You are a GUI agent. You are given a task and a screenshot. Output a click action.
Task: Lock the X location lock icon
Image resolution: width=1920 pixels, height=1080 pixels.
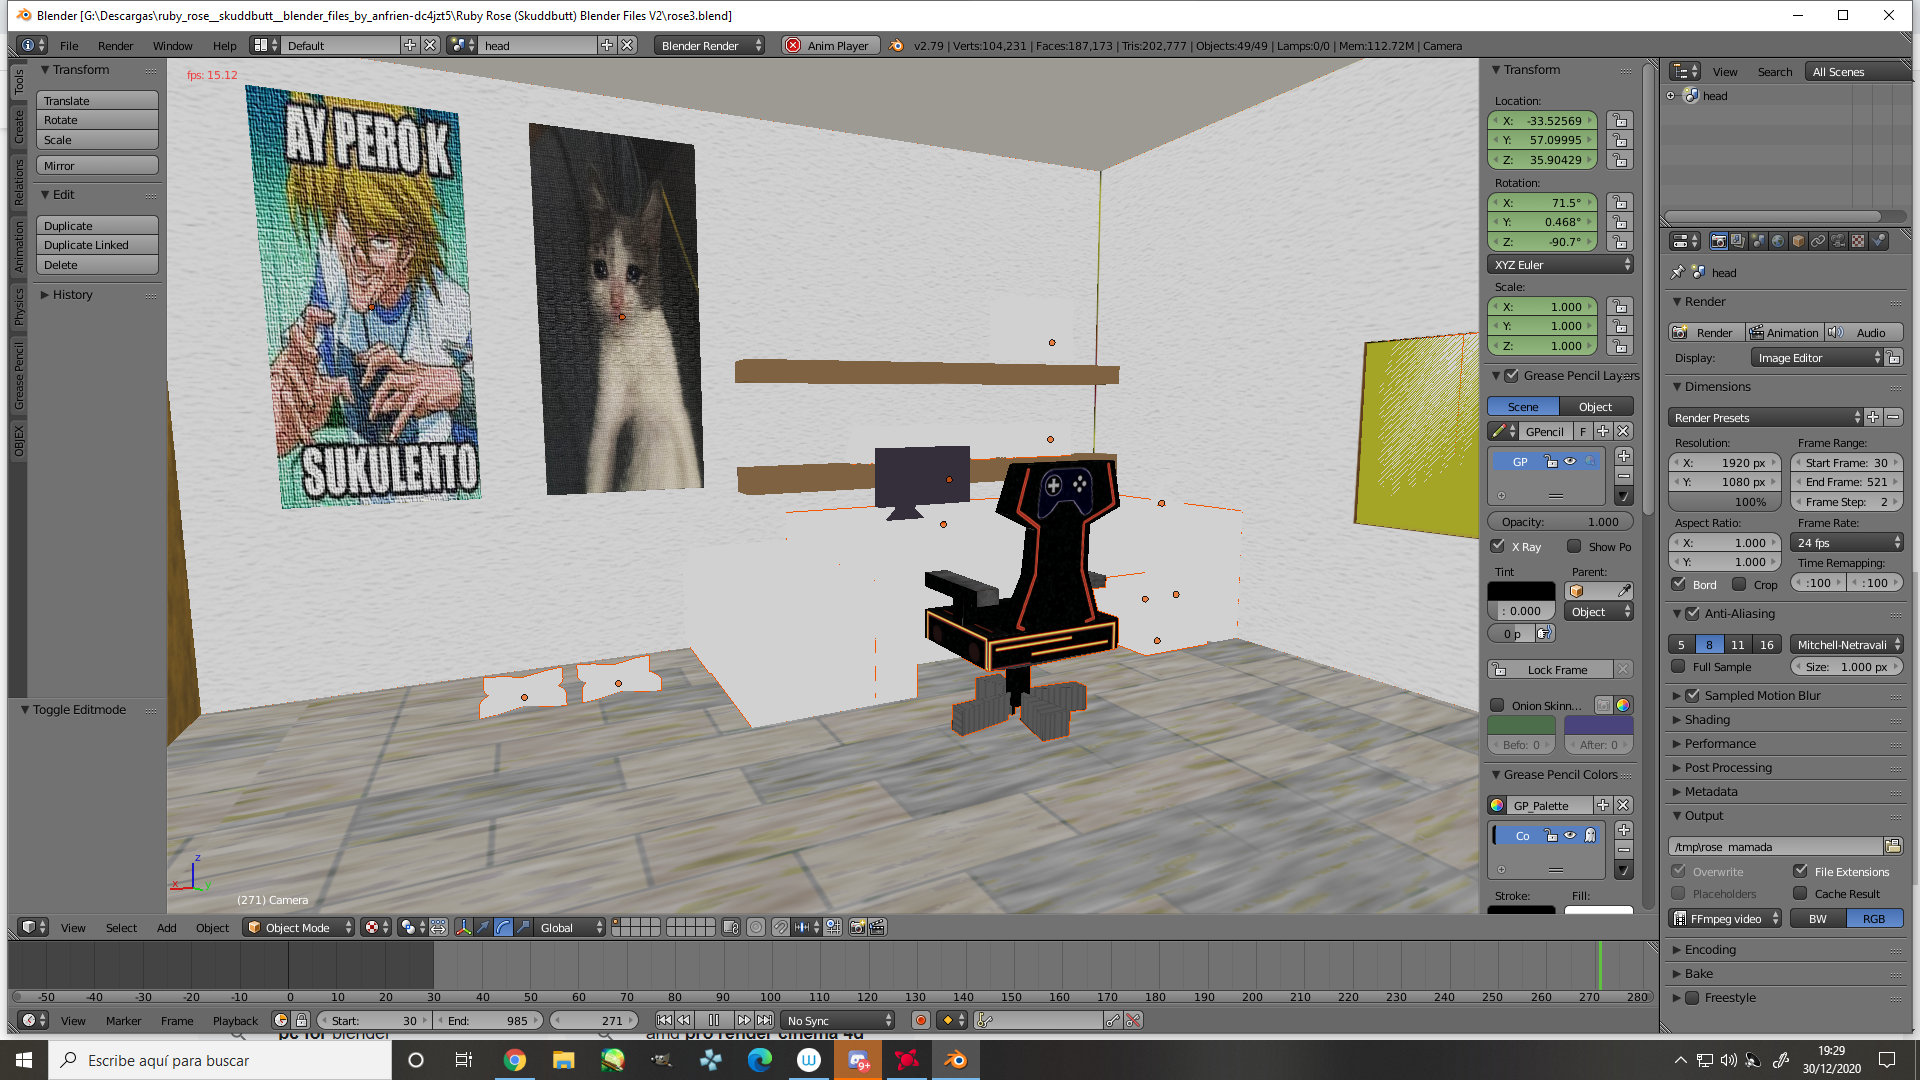point(1620,121)
